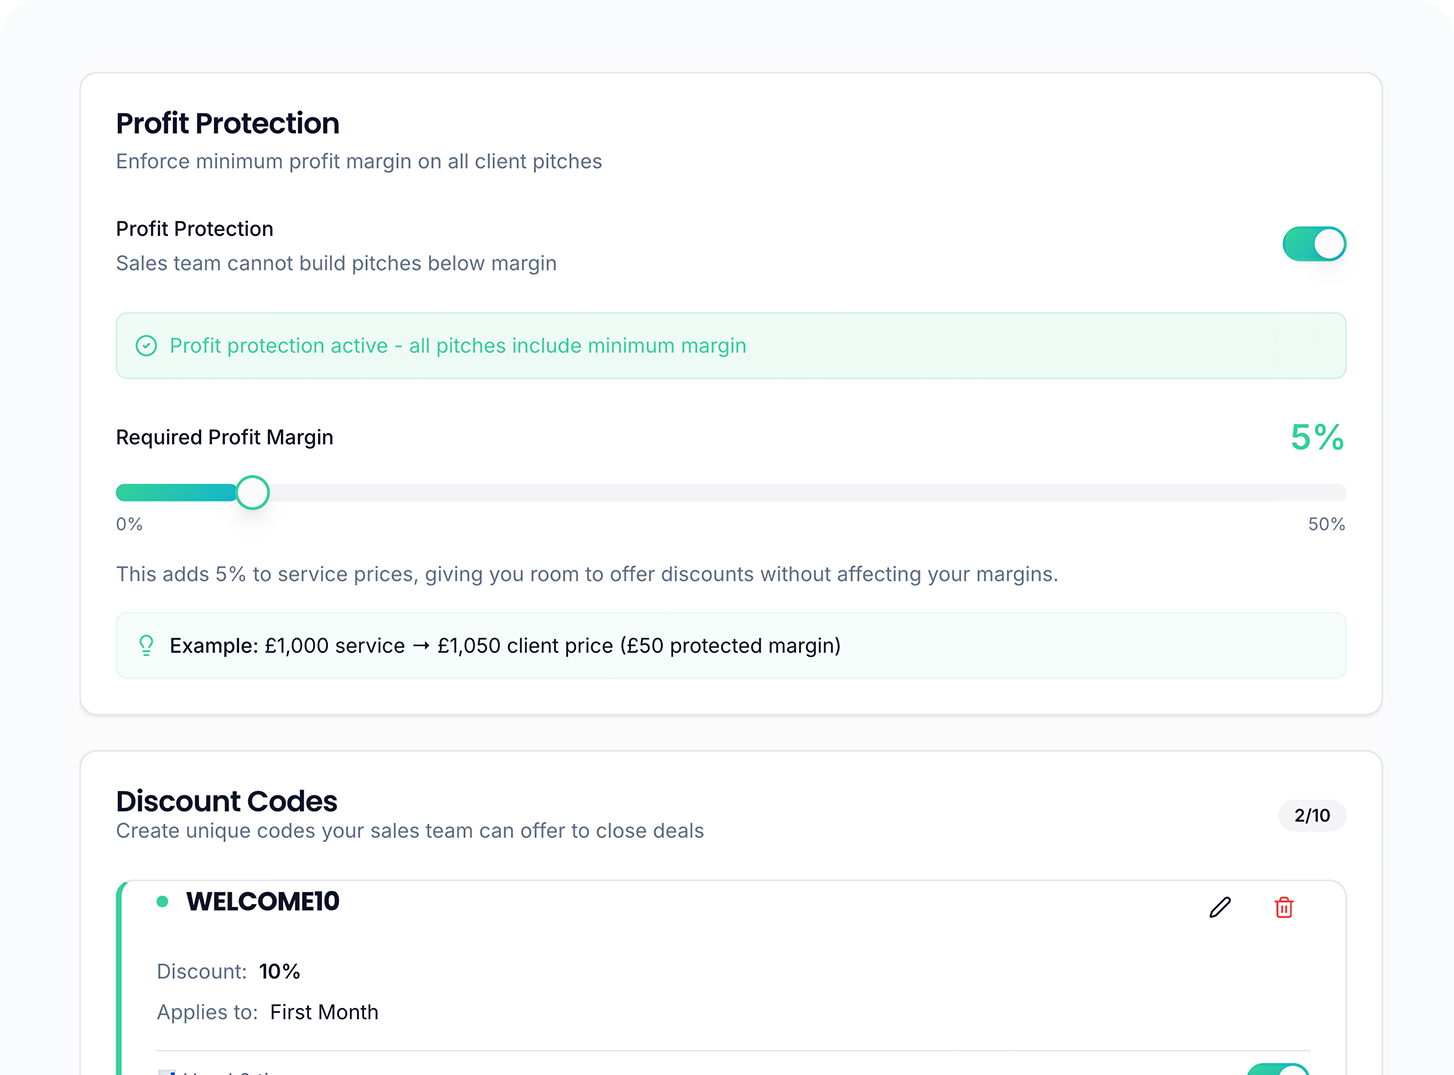Click the Required Profit Margin slider handle
This screenshot has height=1075, width=1454.
tap(253, 492)
